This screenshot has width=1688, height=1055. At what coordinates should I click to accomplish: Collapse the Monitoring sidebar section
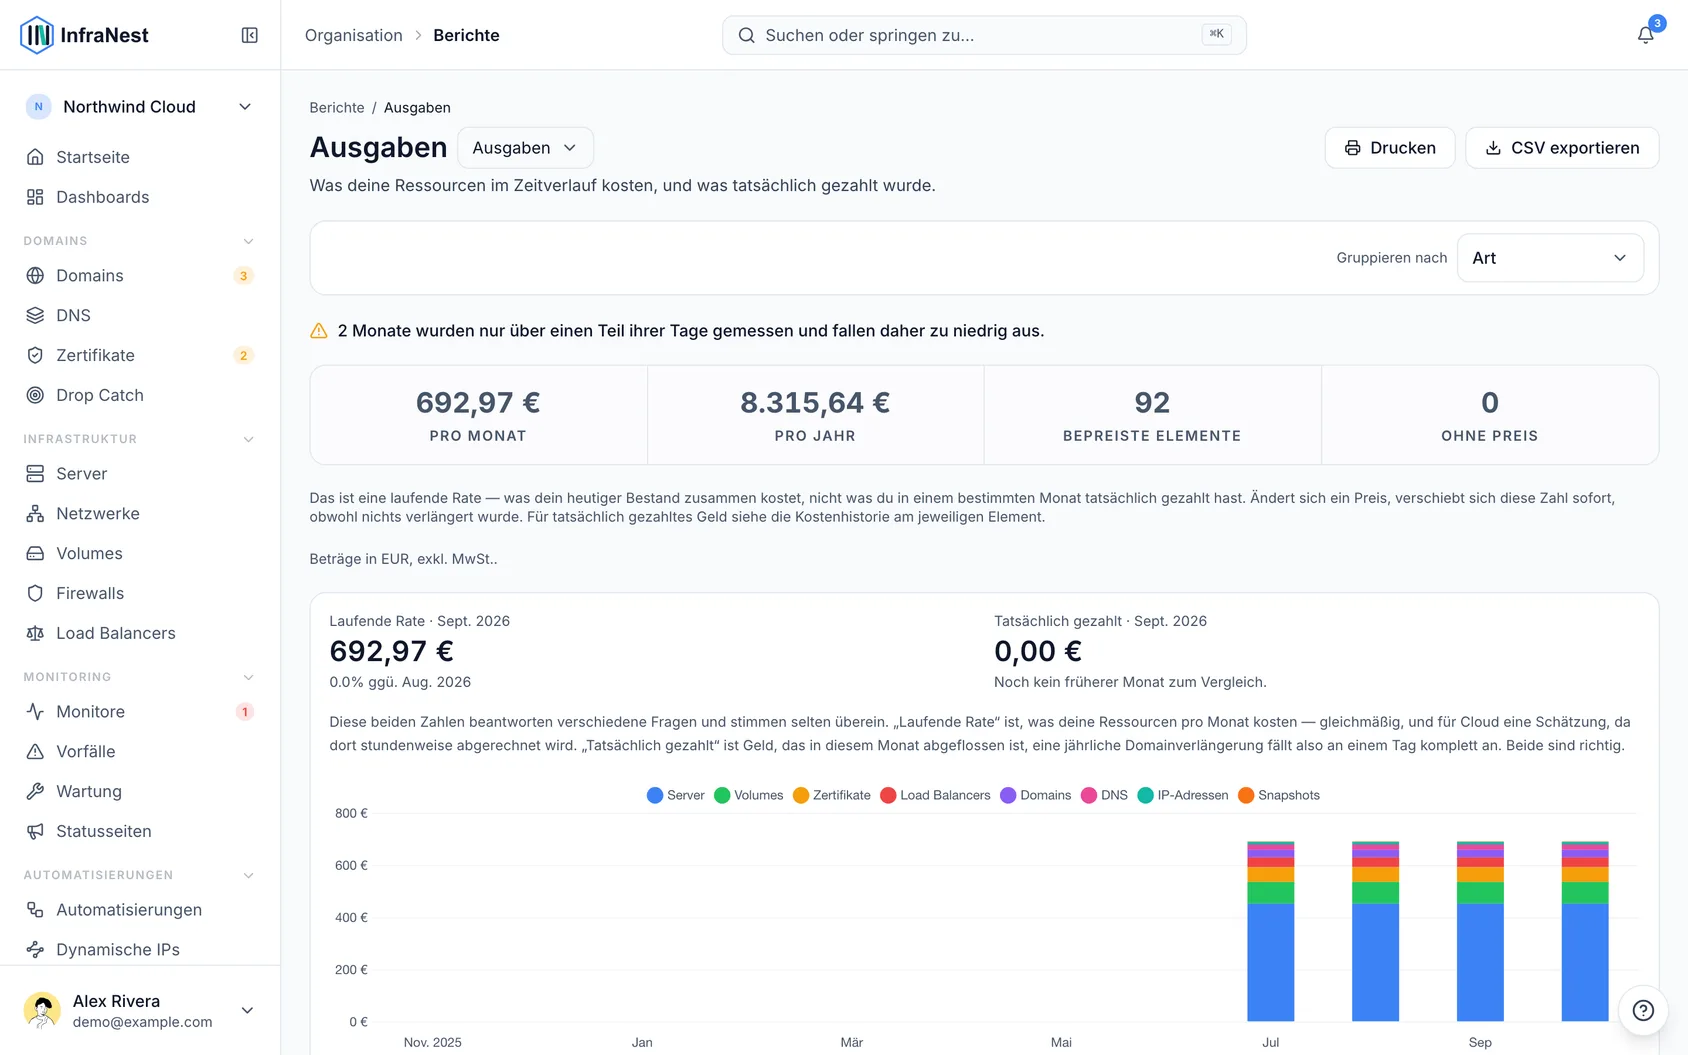coord(249,677)
